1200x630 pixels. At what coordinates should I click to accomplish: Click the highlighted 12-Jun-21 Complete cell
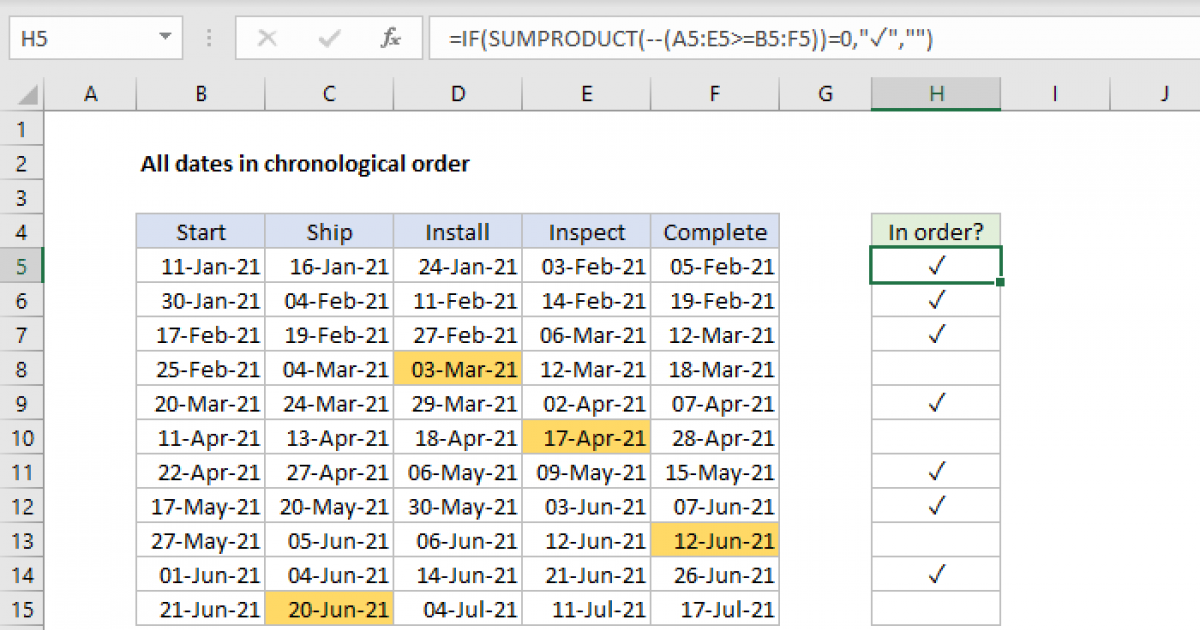click(x=714, y=540)
